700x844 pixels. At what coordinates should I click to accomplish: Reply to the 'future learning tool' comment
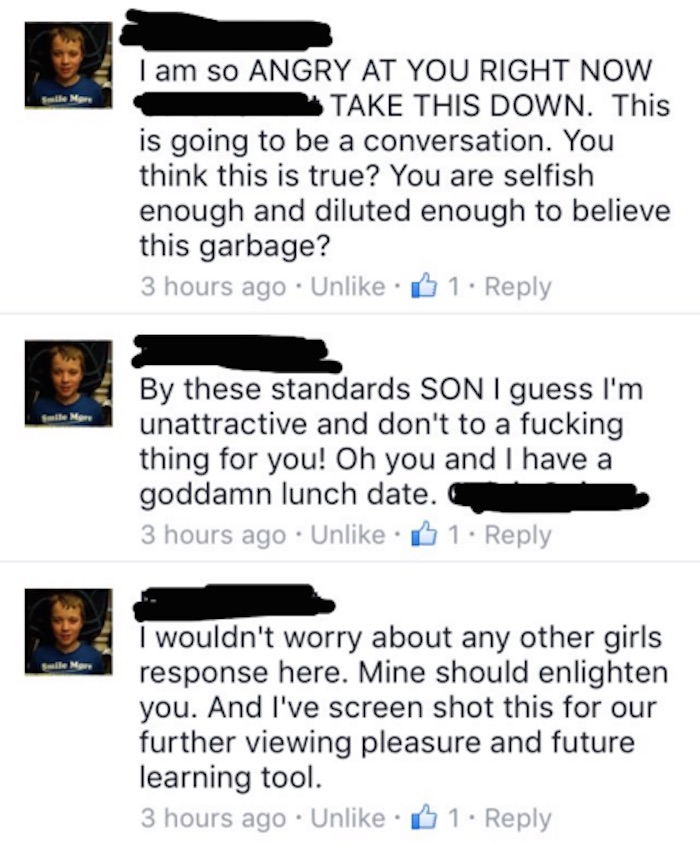pos(518,819)
